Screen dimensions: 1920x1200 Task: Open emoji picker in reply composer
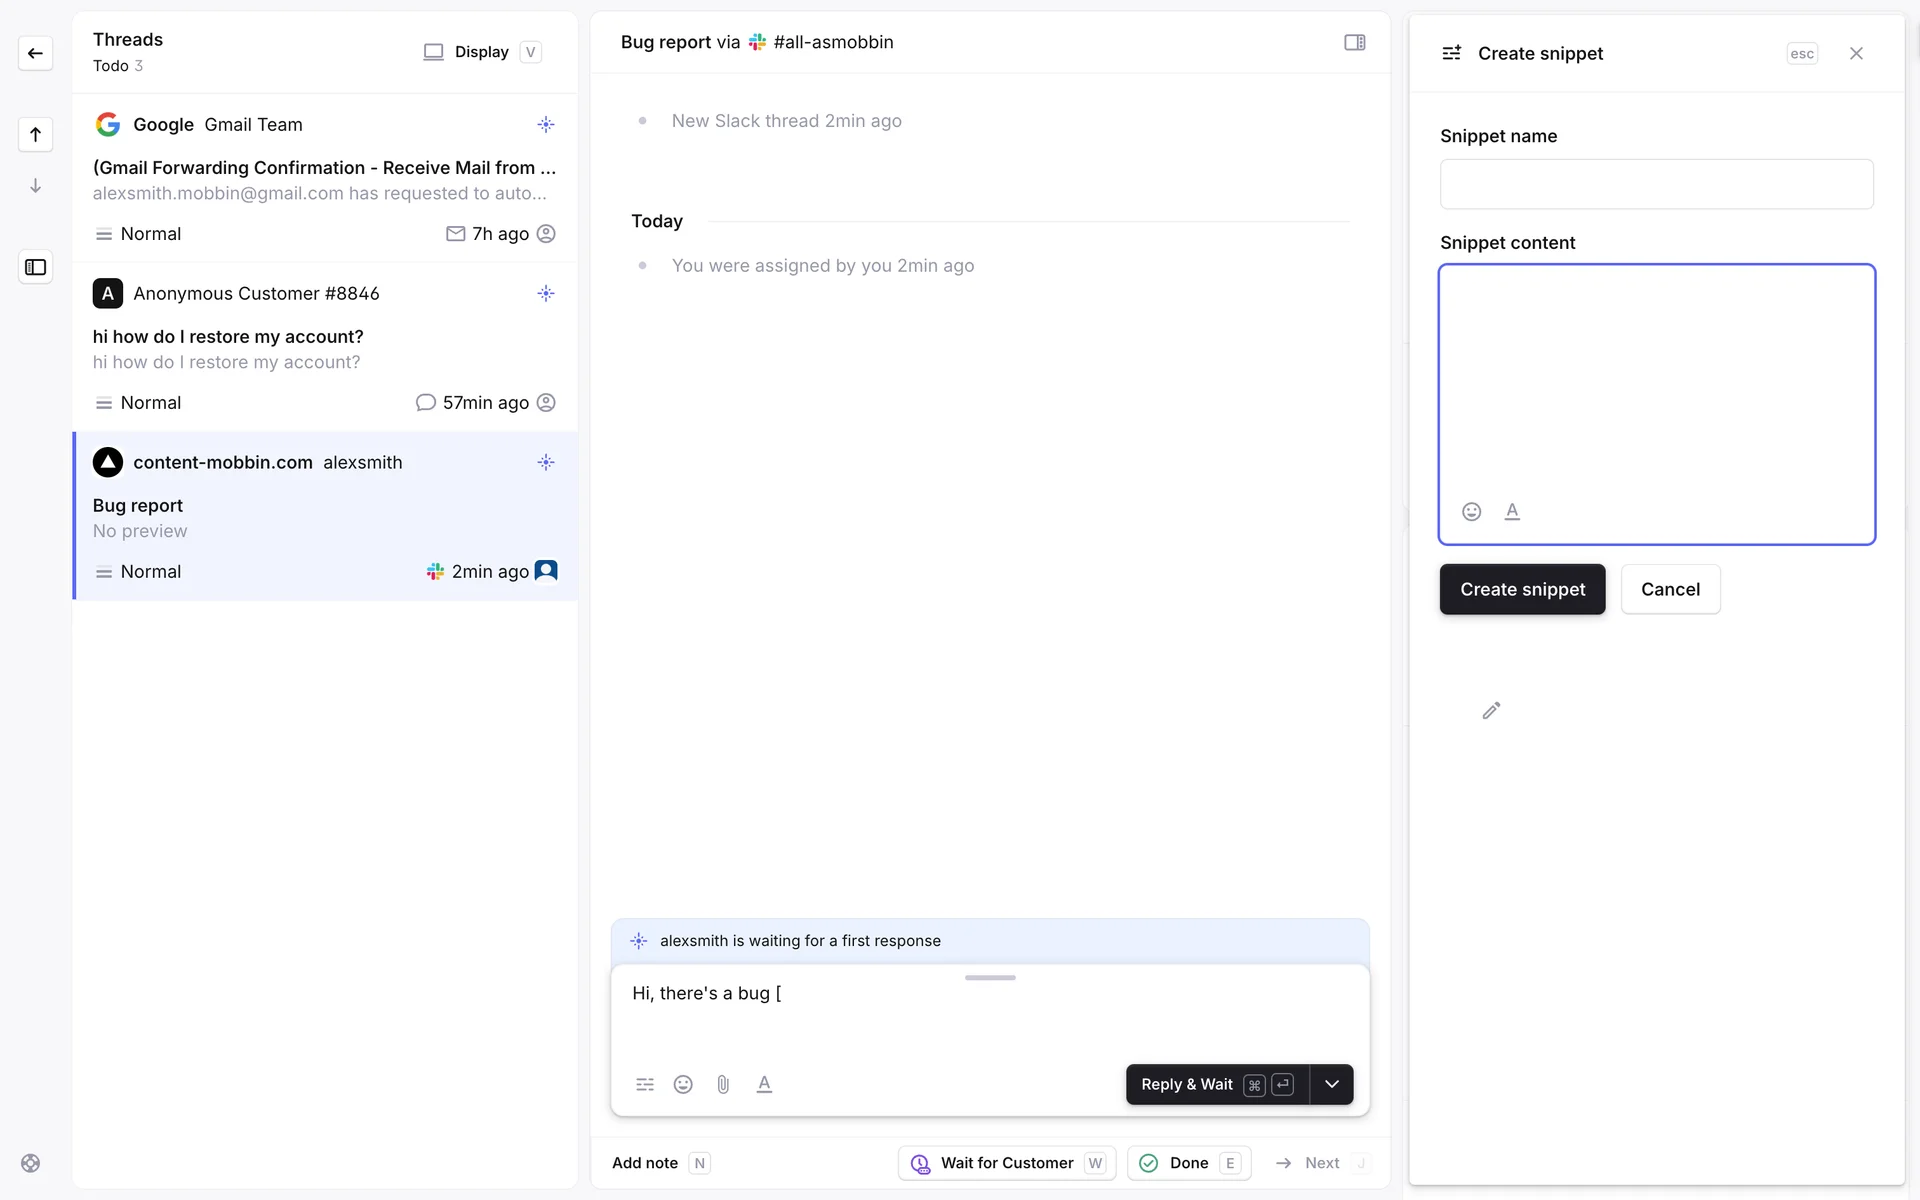(683, 1084)
